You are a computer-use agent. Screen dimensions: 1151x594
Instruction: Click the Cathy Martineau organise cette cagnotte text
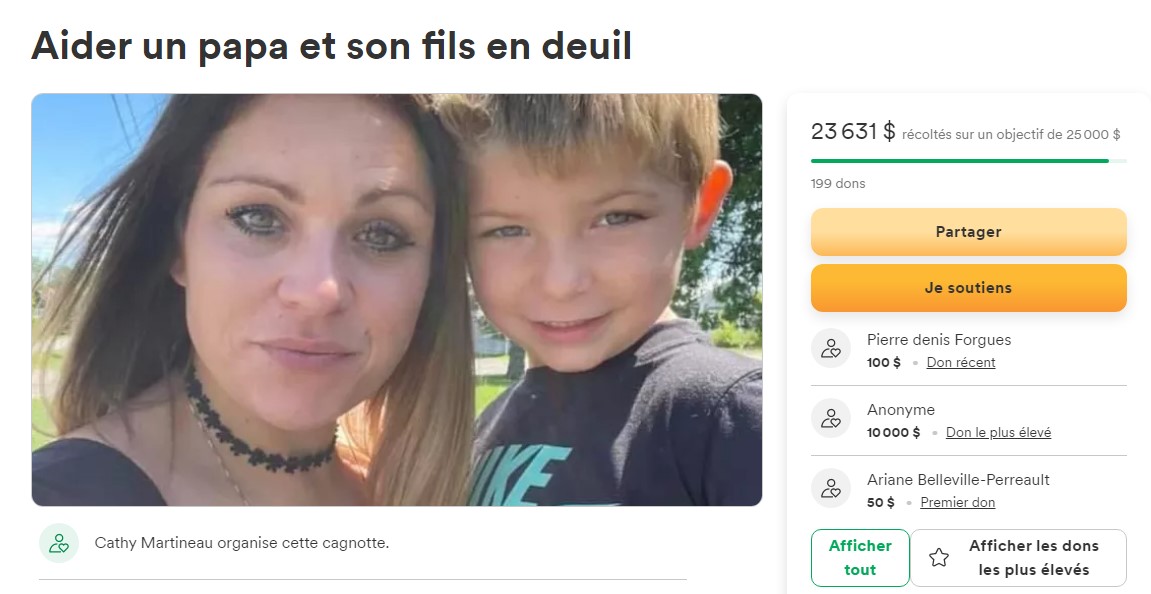242,543
